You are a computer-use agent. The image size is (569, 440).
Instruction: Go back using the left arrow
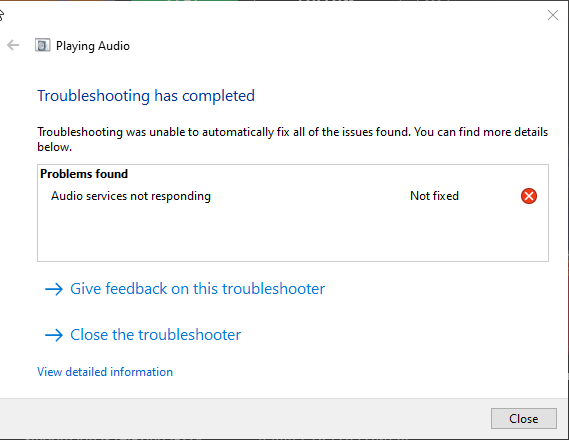pyautogui.click(x=13, y=45)
